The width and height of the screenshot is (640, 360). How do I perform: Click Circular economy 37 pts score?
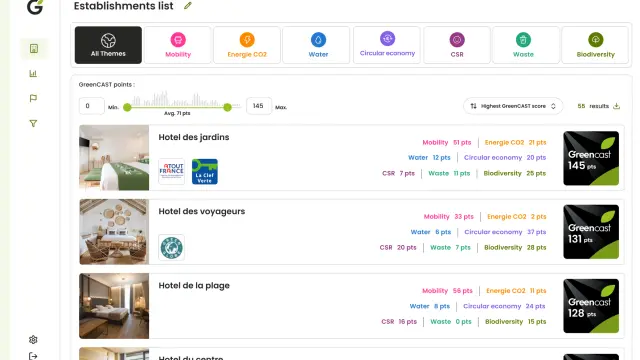(505, 232)
